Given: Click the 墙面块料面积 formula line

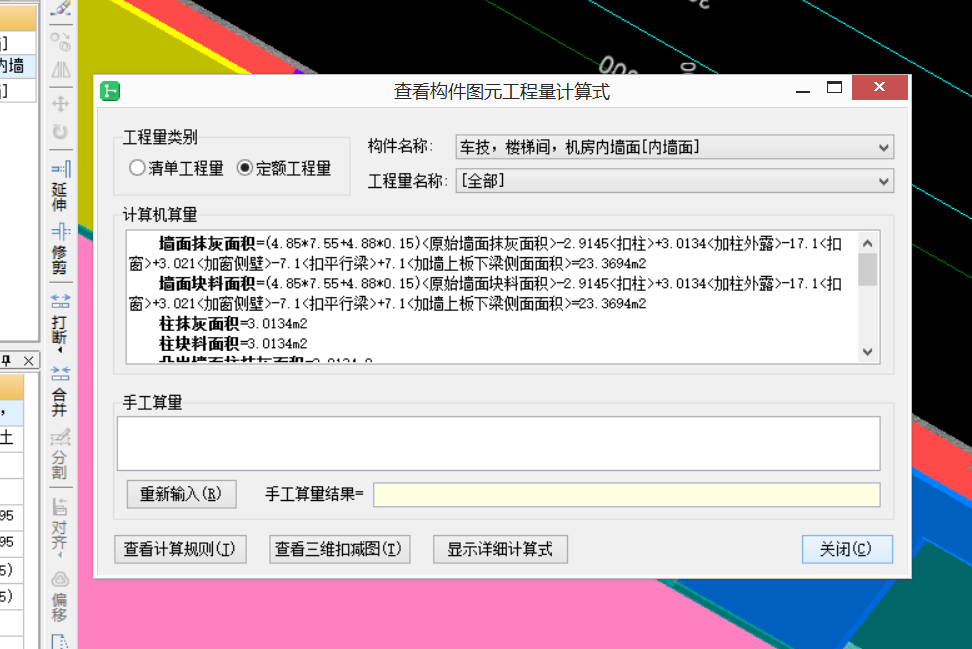Looking at the screenshot, I should click(x=485, y=294).
